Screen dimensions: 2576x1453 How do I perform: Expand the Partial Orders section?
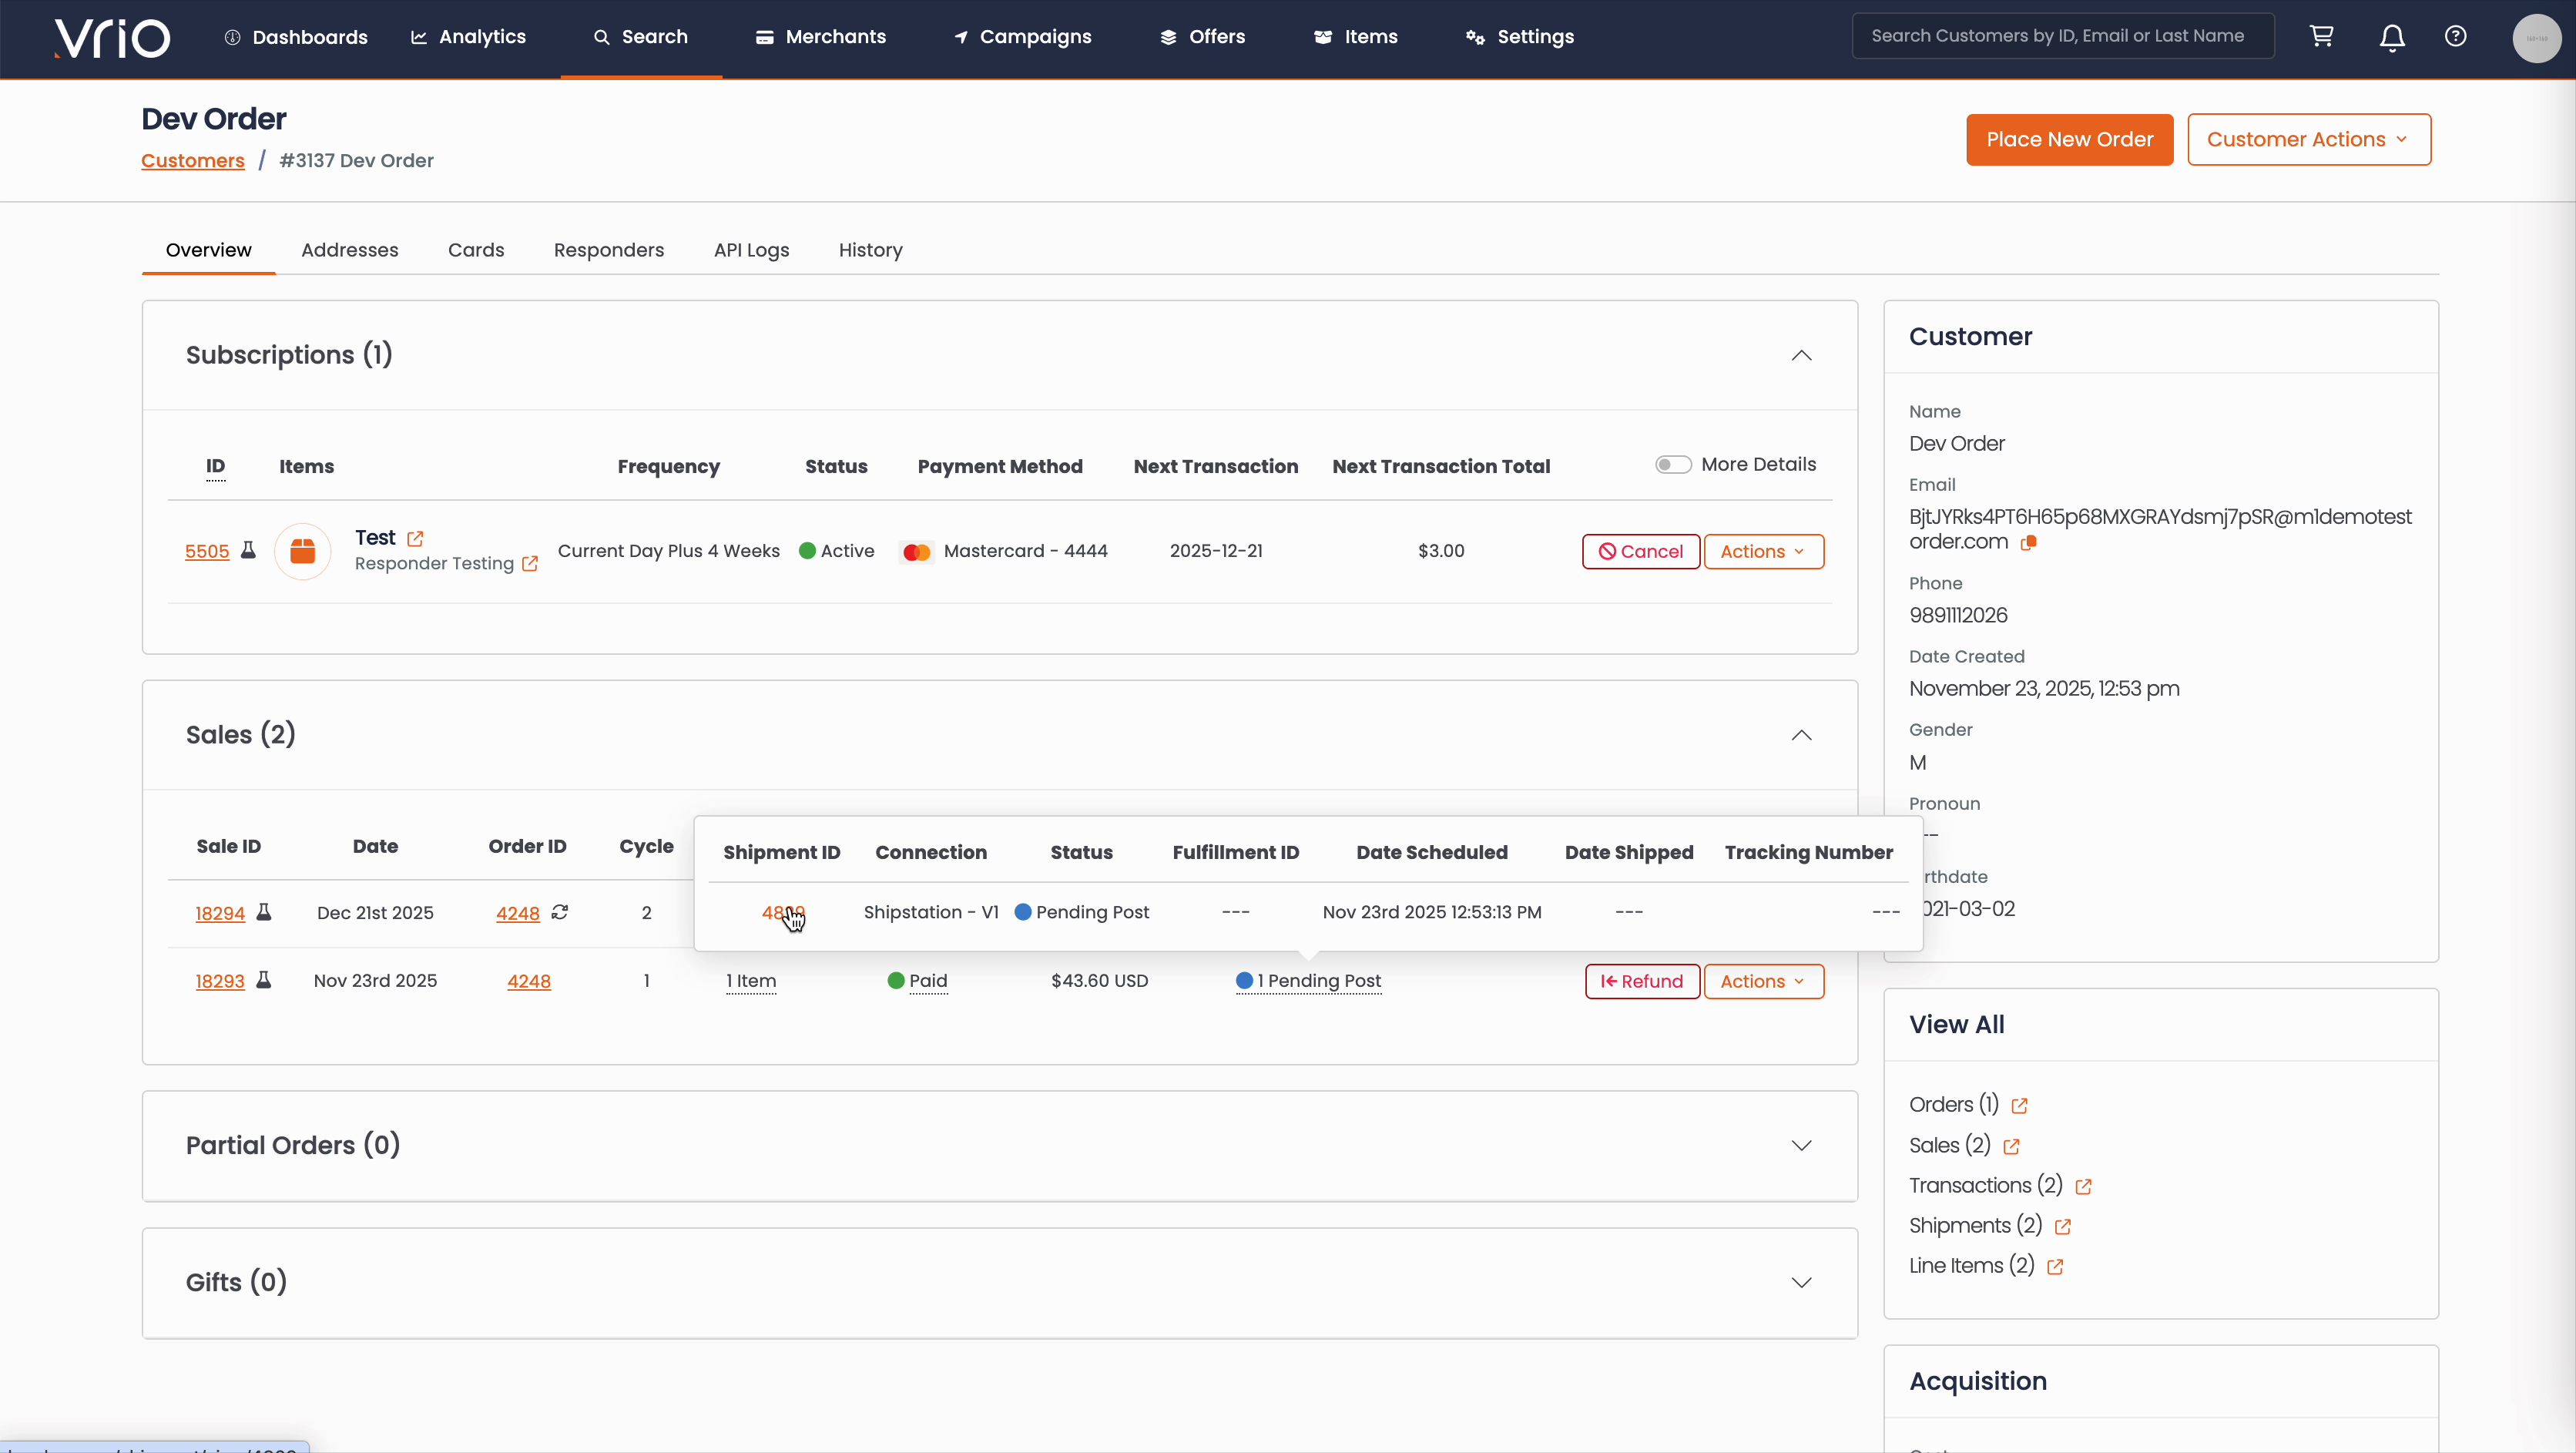point(1801,1146)
